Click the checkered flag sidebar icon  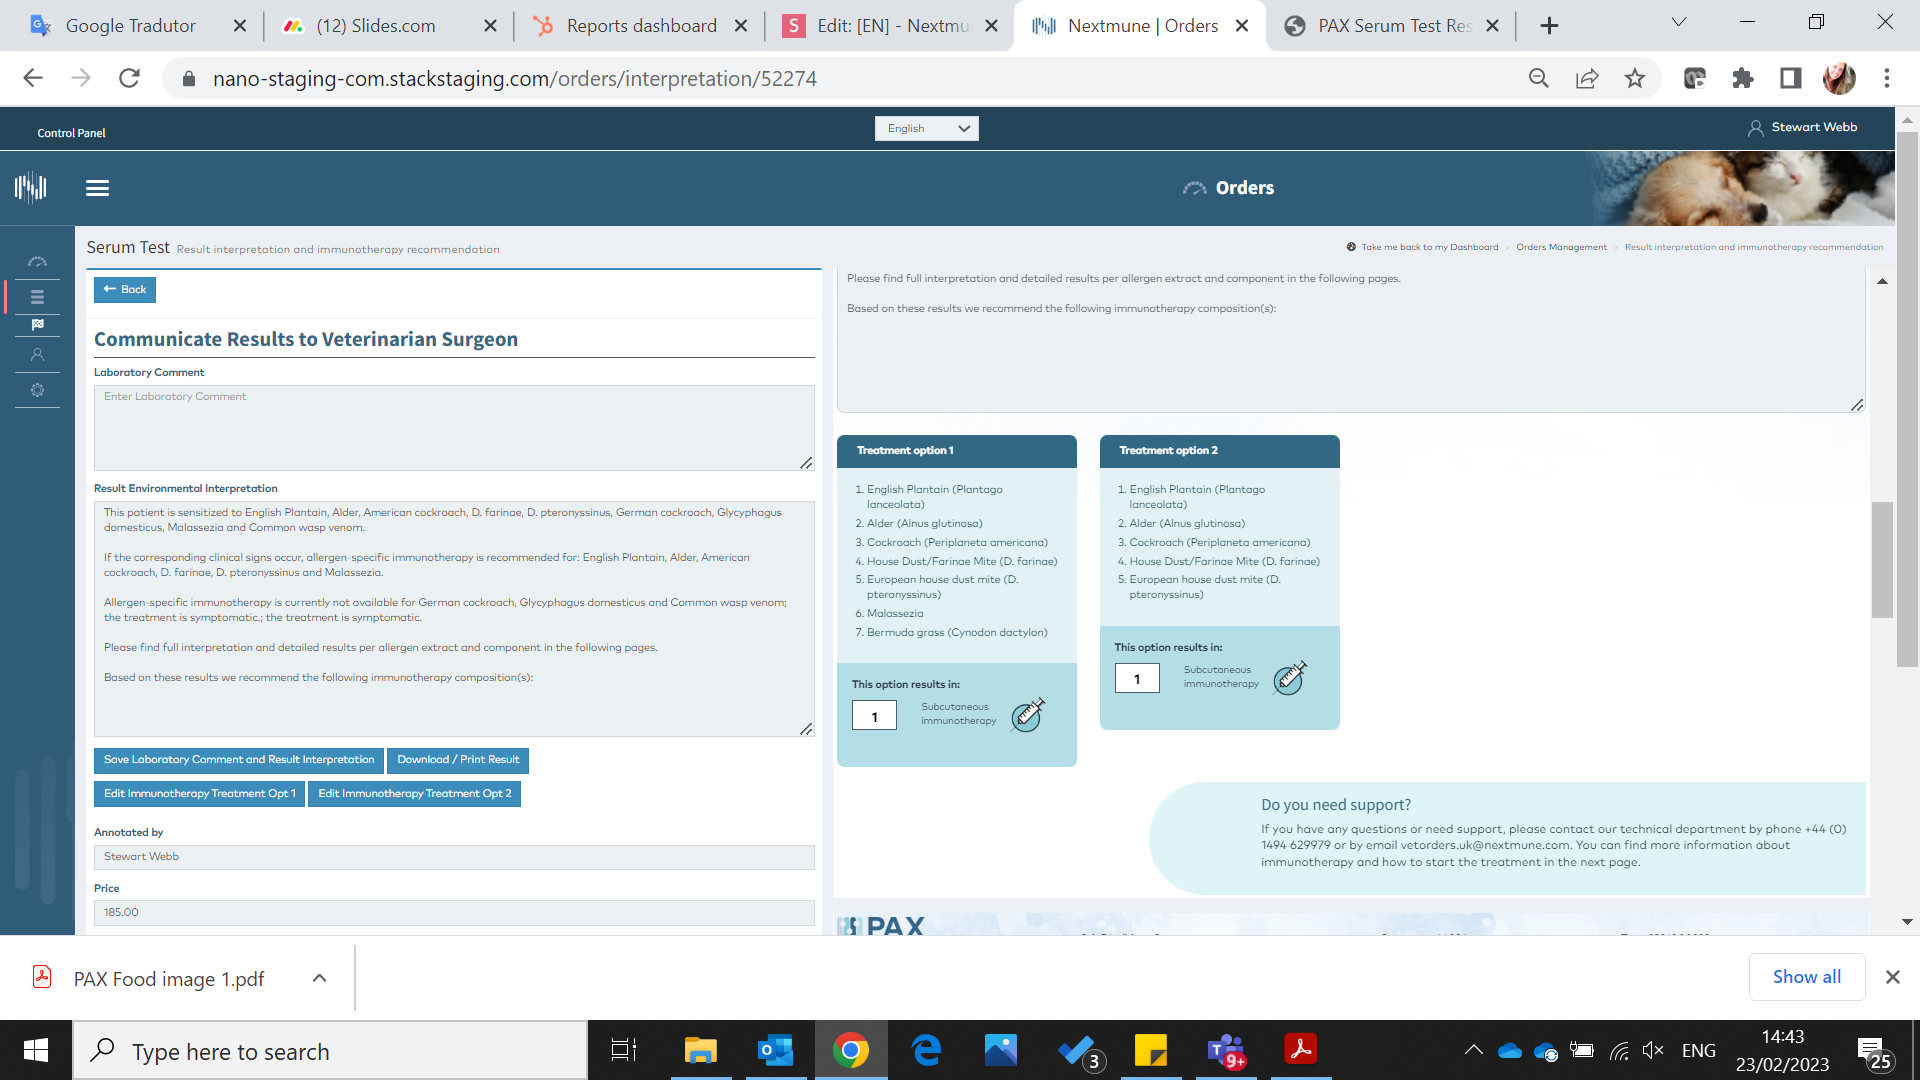(x=37, y=324)
